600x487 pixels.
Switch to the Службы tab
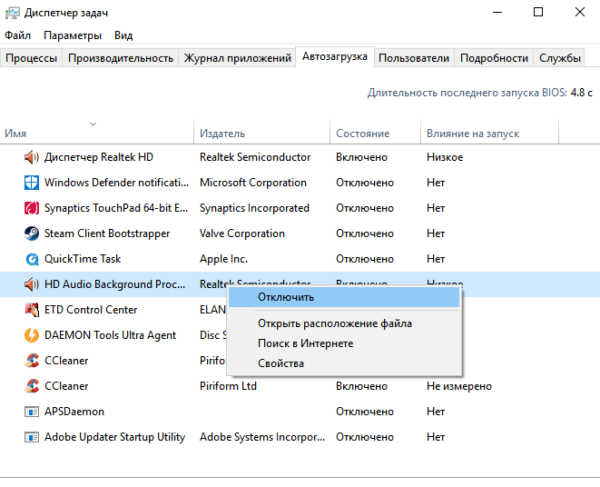click(560, 58)
